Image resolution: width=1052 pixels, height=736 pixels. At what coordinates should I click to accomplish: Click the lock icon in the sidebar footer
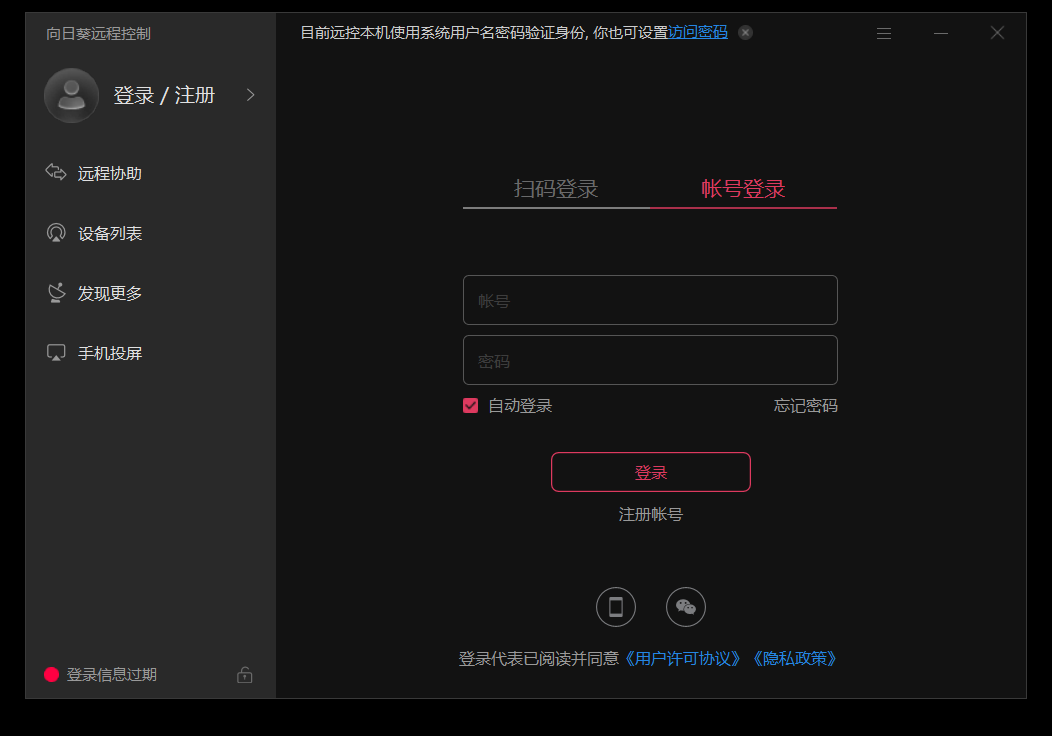pyautogui.click(x=244, y=674)
